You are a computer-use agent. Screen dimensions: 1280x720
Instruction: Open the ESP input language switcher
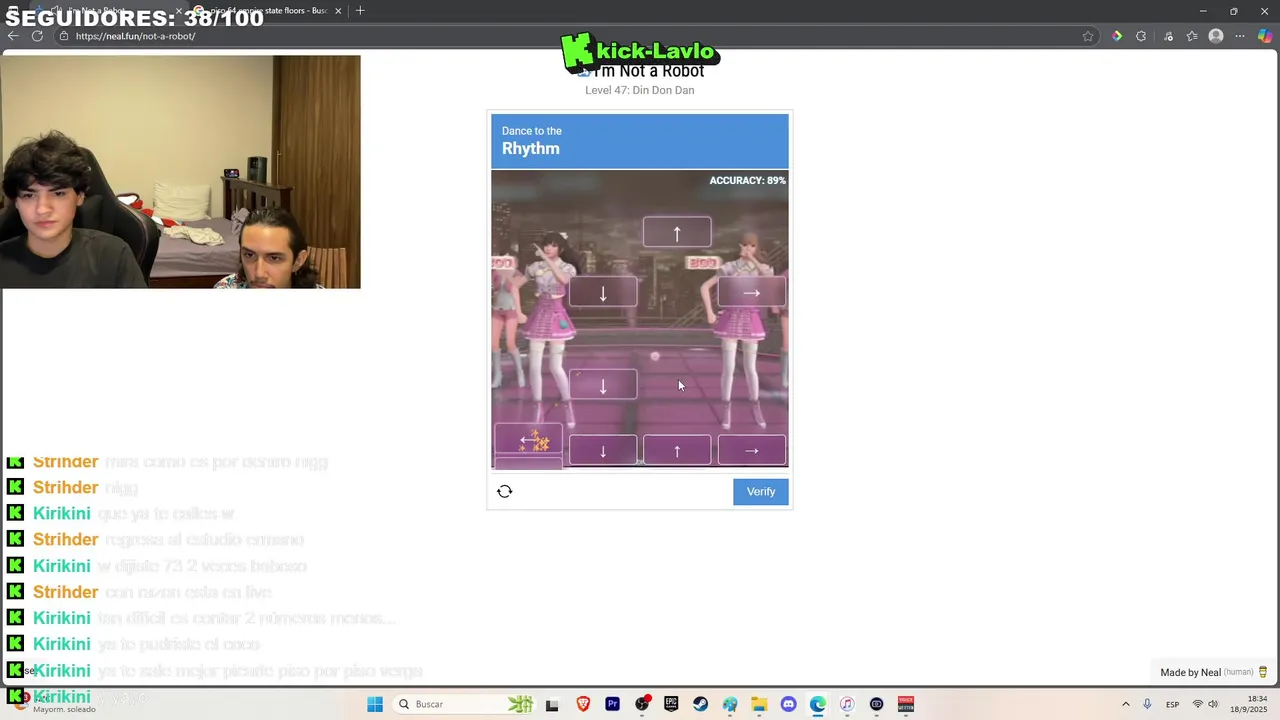point(1172,704)
